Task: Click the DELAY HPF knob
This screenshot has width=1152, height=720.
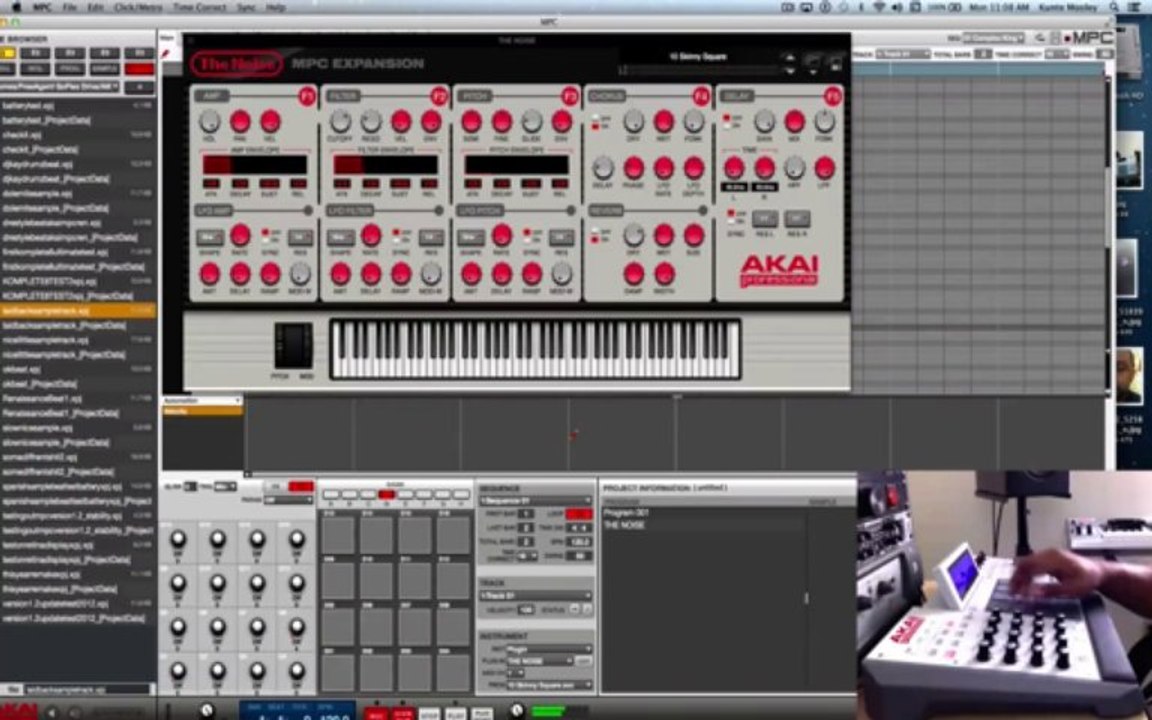Action: tap(794, 168)
